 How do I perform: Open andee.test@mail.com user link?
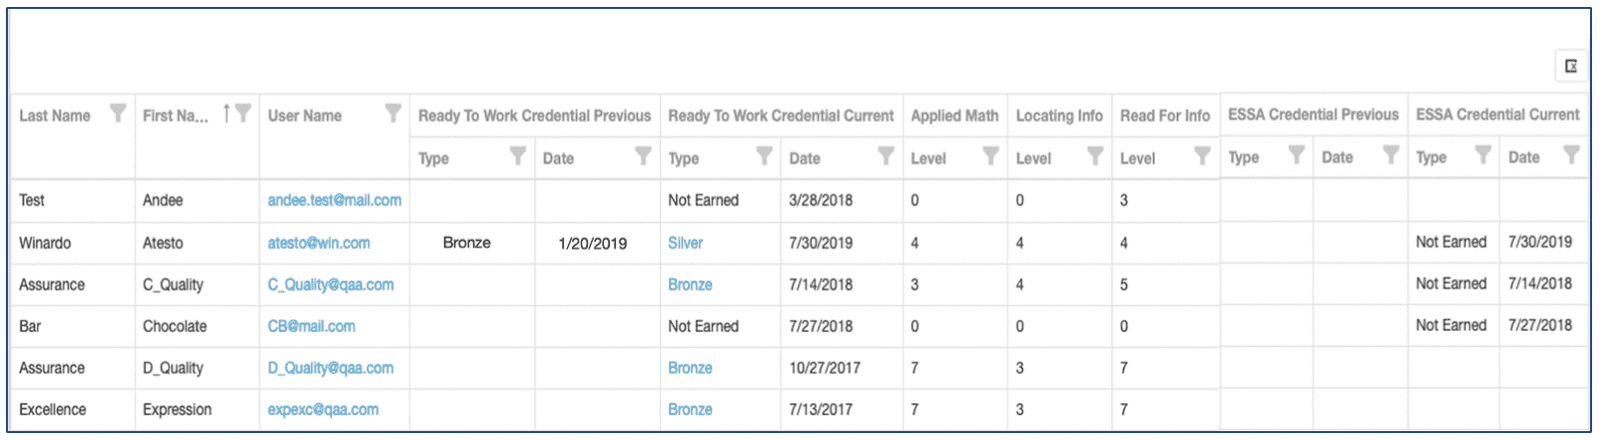click(x=334, y=200)
